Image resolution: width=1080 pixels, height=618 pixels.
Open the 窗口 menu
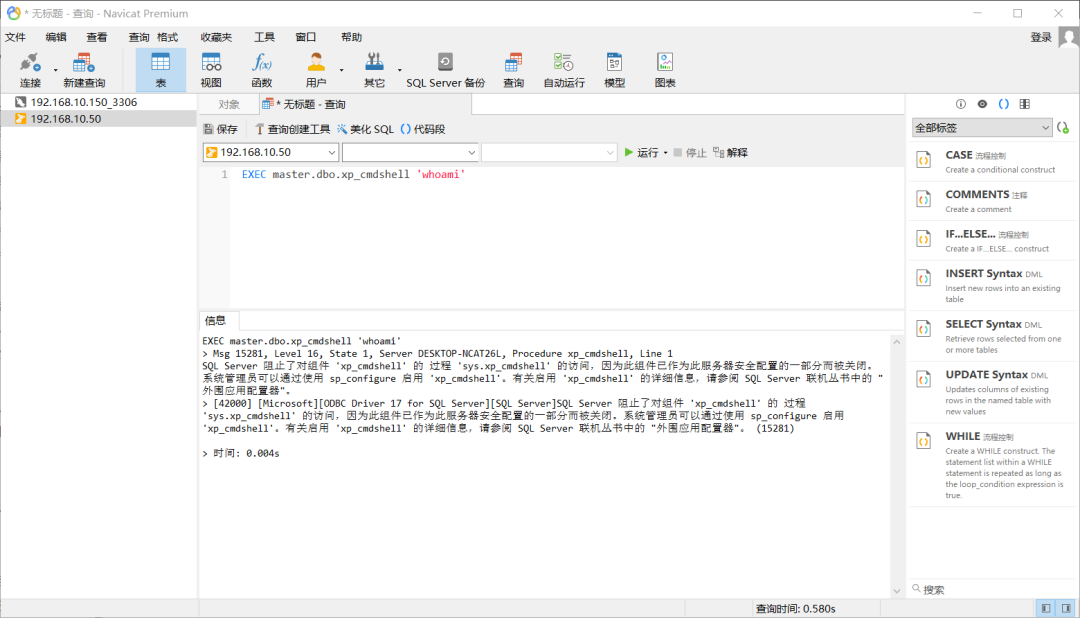(x=305, y=37)
